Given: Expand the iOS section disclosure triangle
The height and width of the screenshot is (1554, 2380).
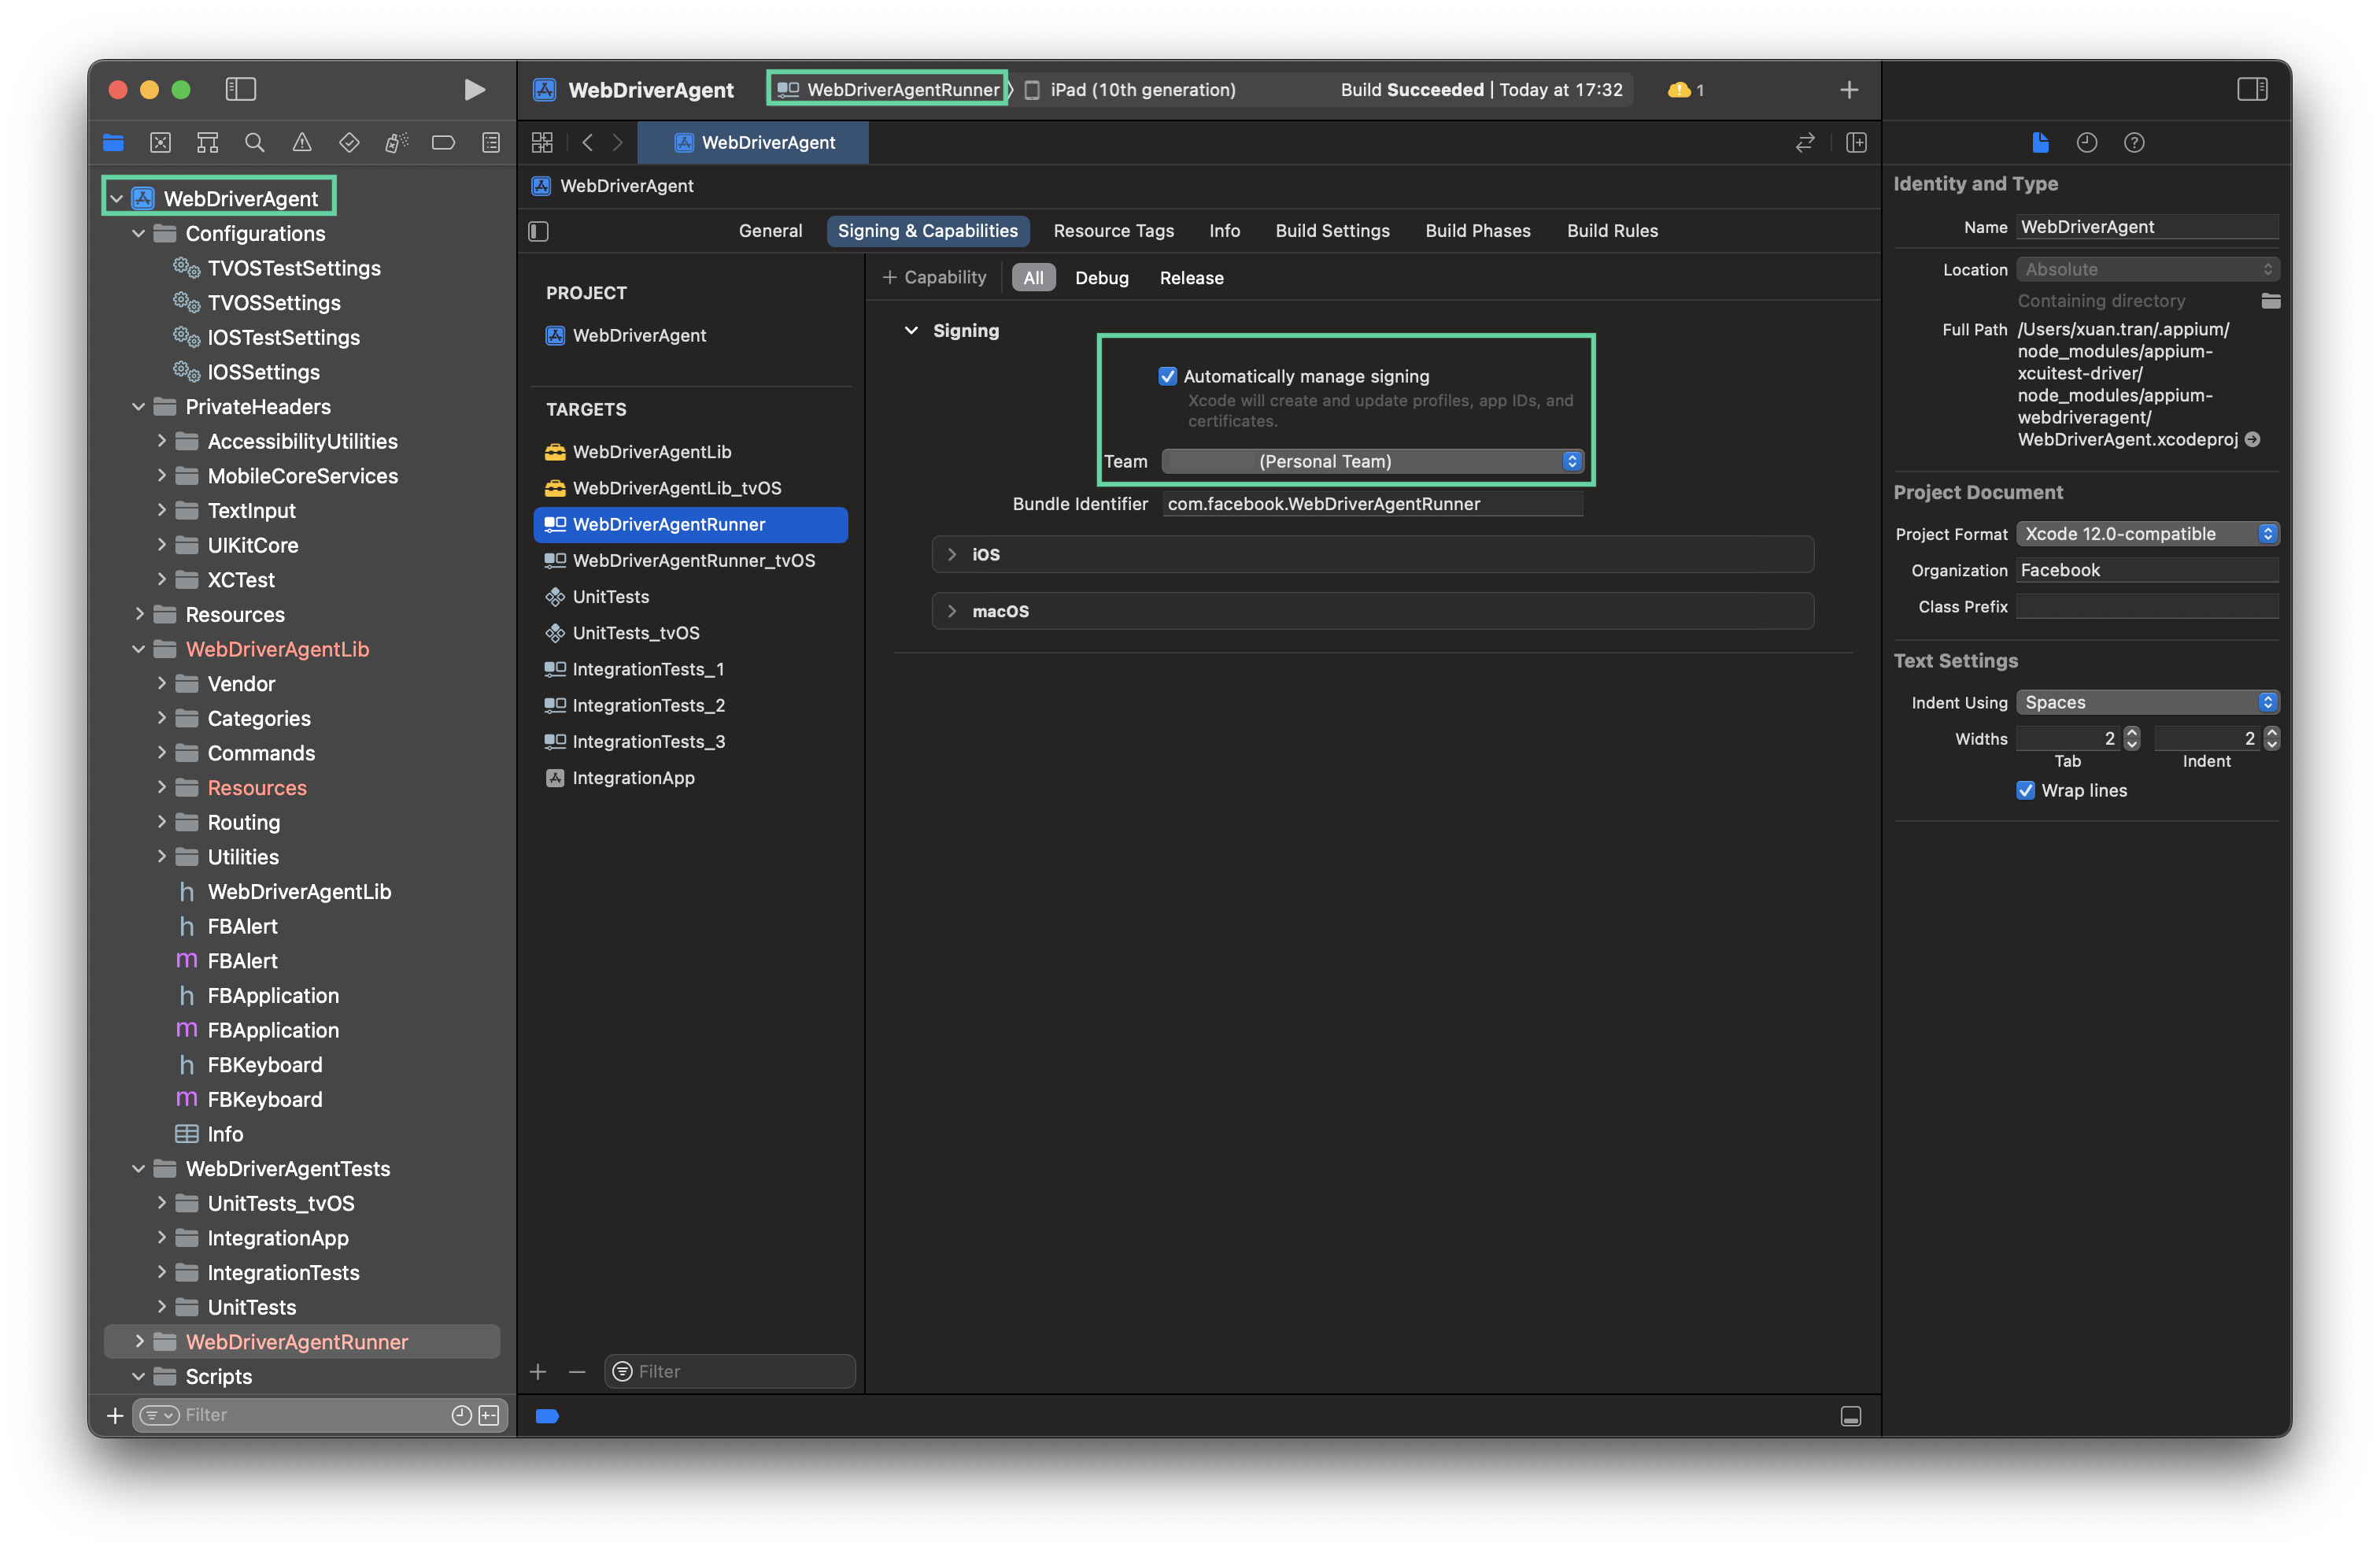Looking at the screenshot, I should [x=952, y=553].
